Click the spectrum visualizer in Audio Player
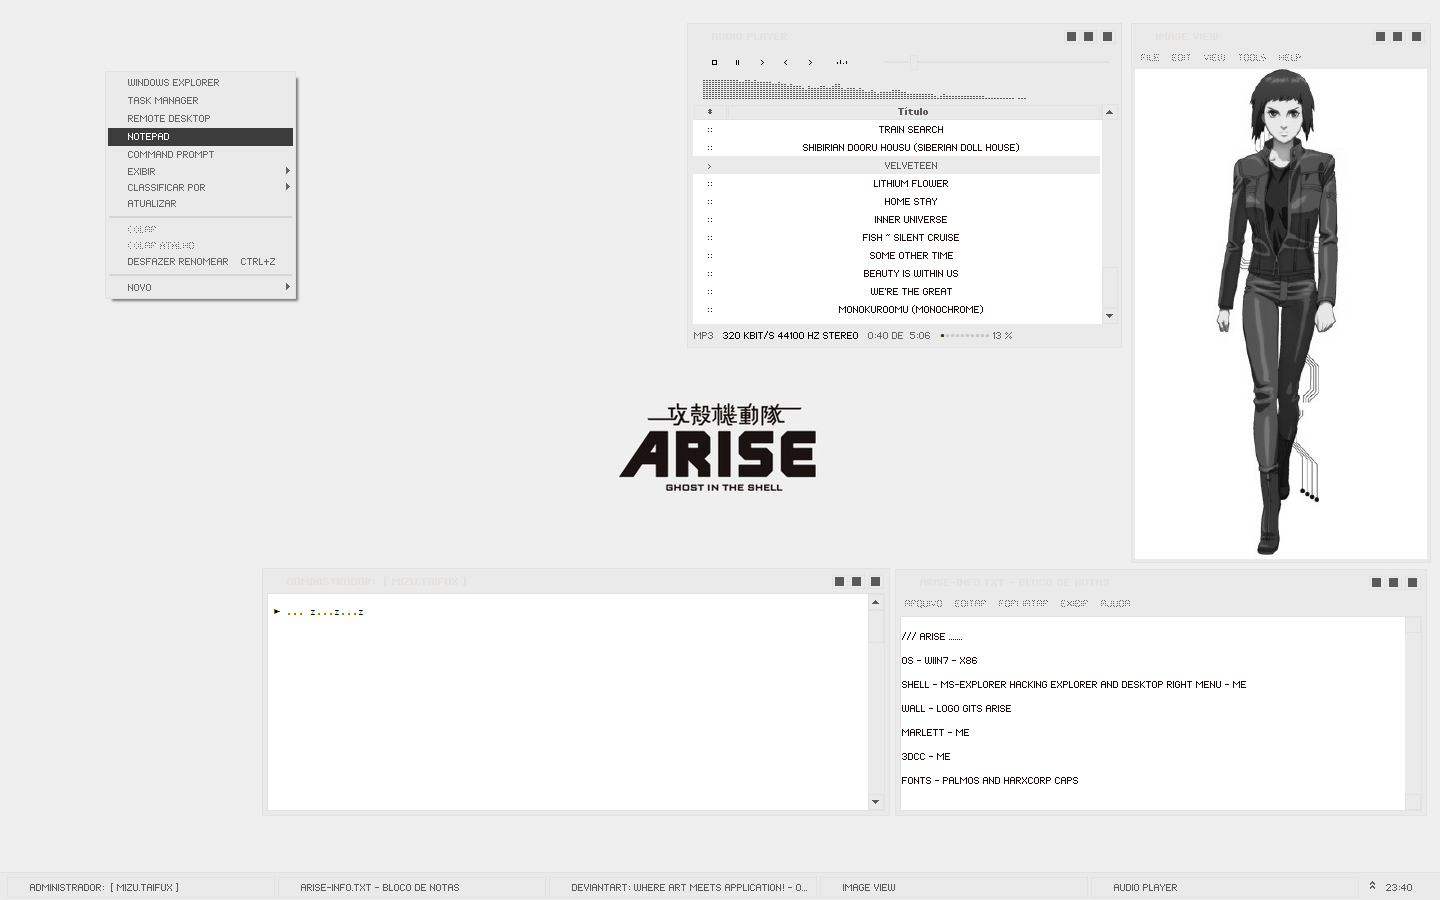The width and height of the screenshot is (1440, 900). coord(864,90)
